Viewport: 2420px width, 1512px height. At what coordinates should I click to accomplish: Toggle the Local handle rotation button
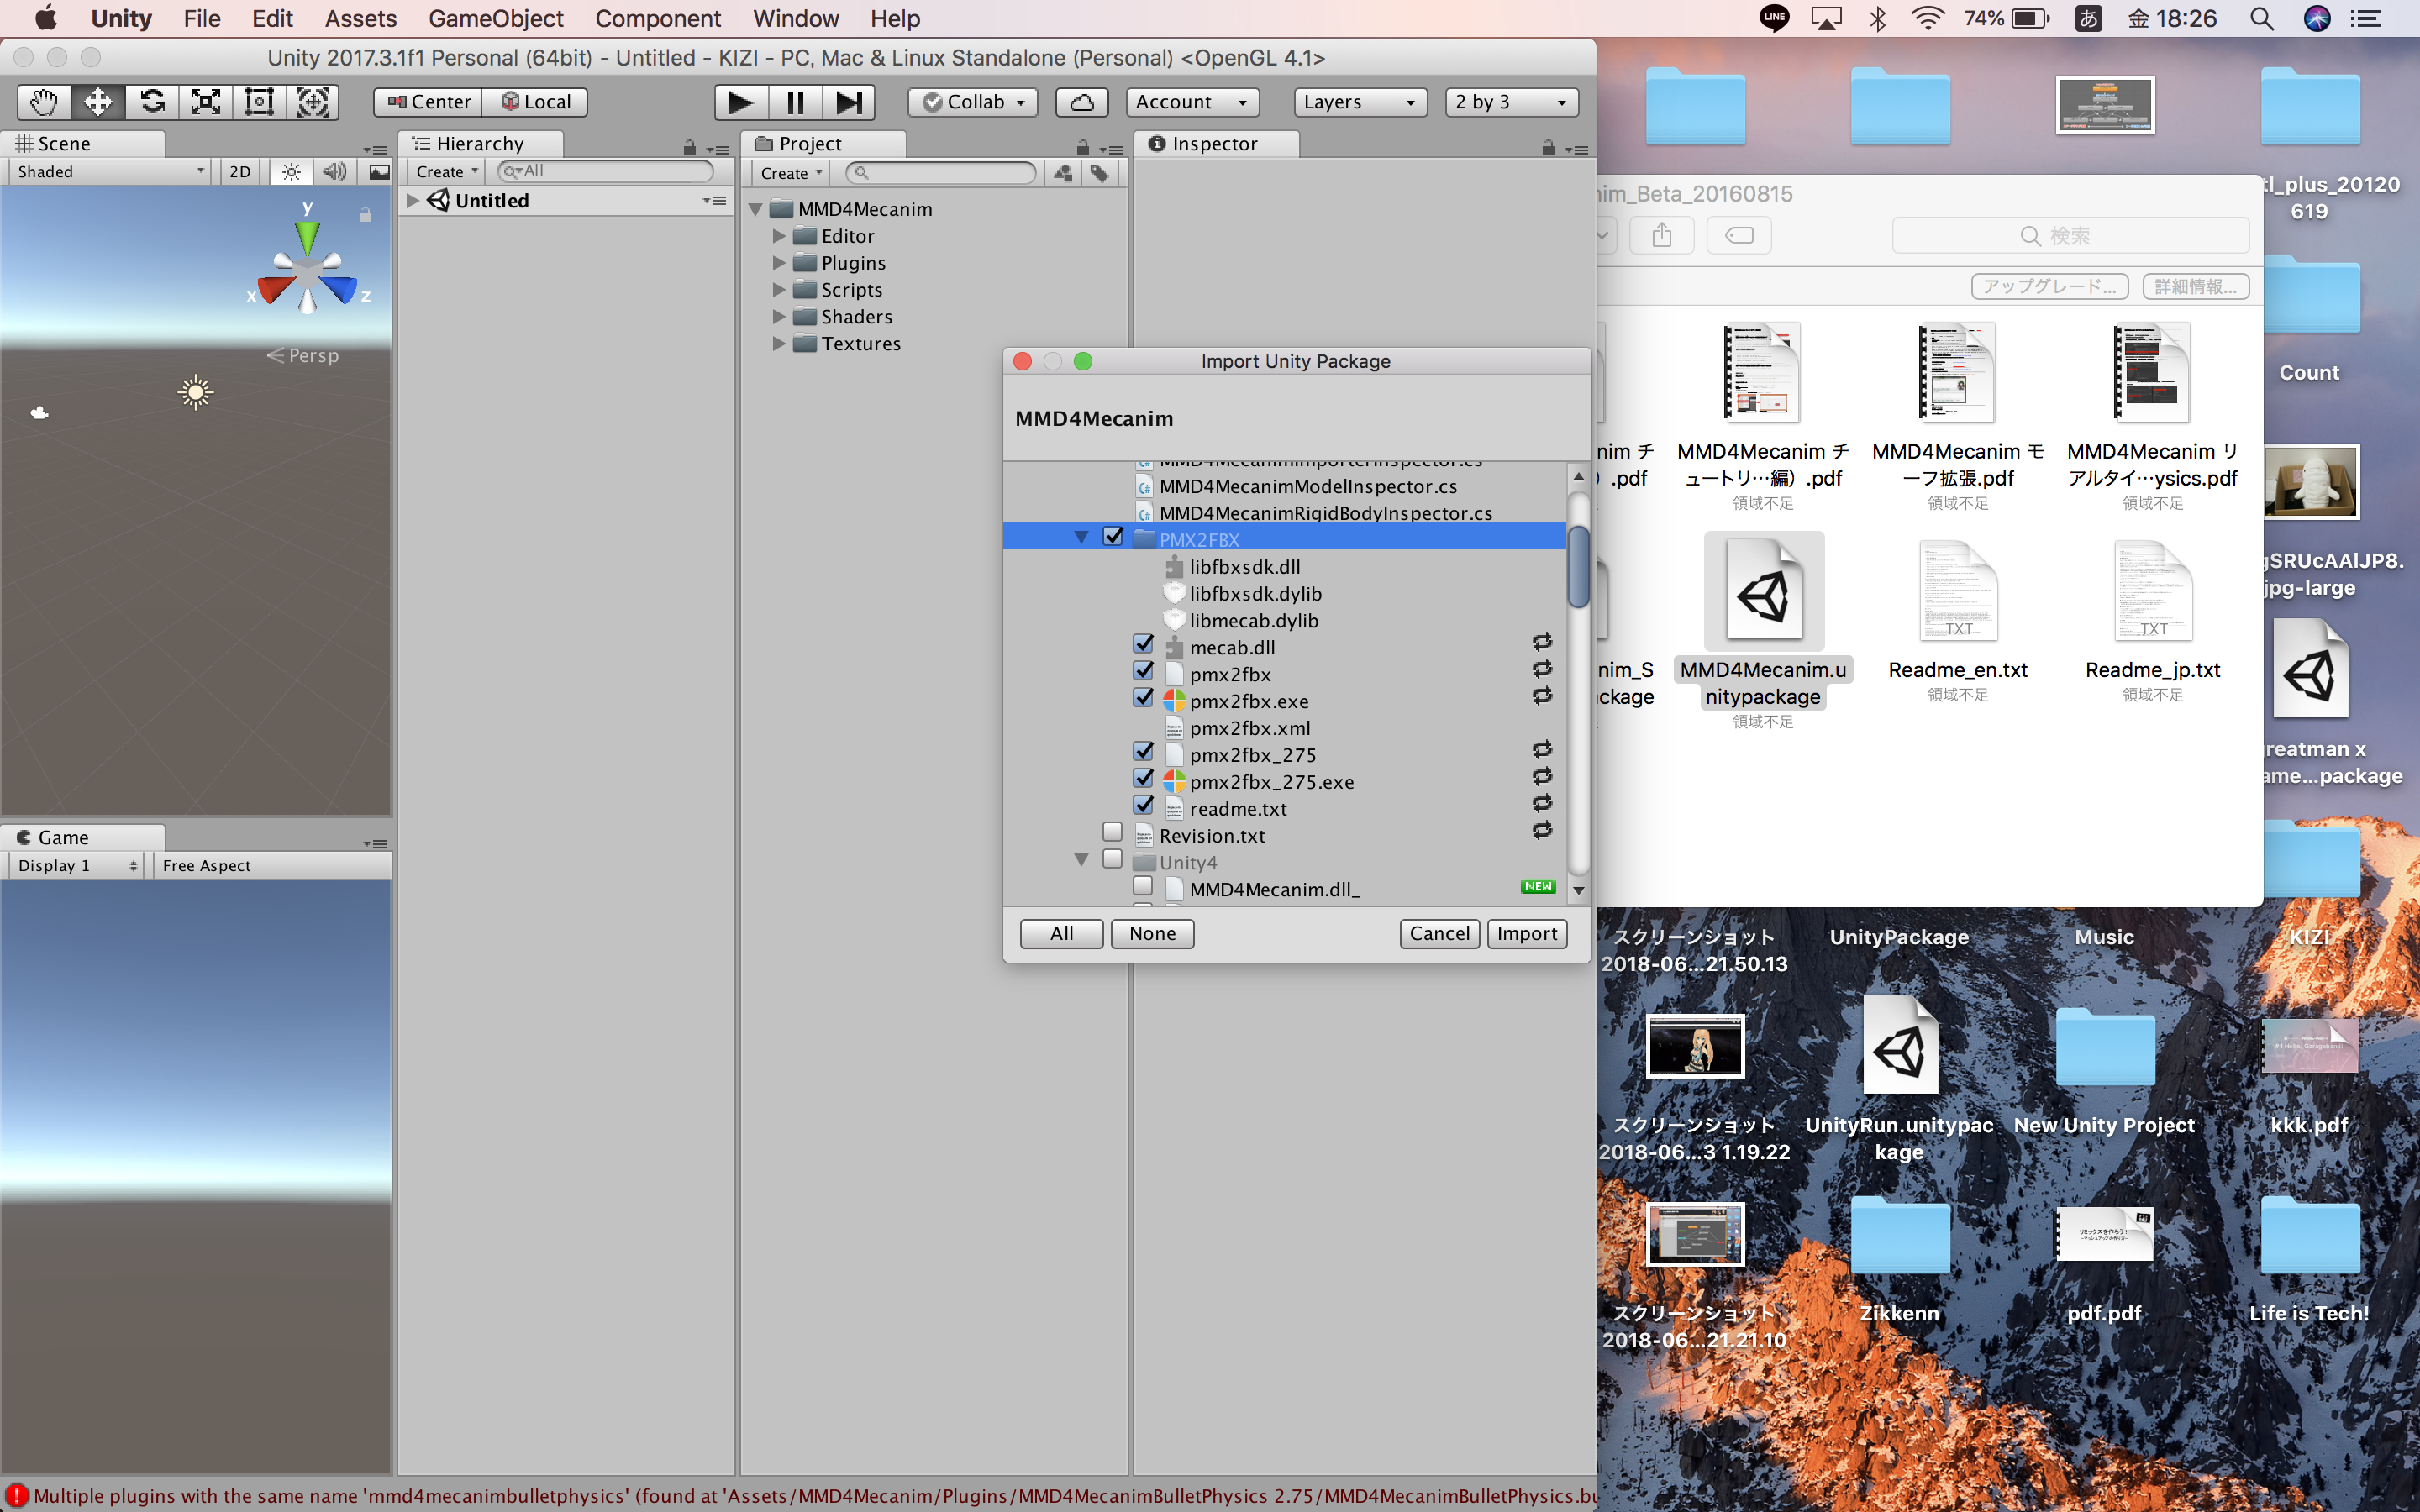[x=535, y=102]
